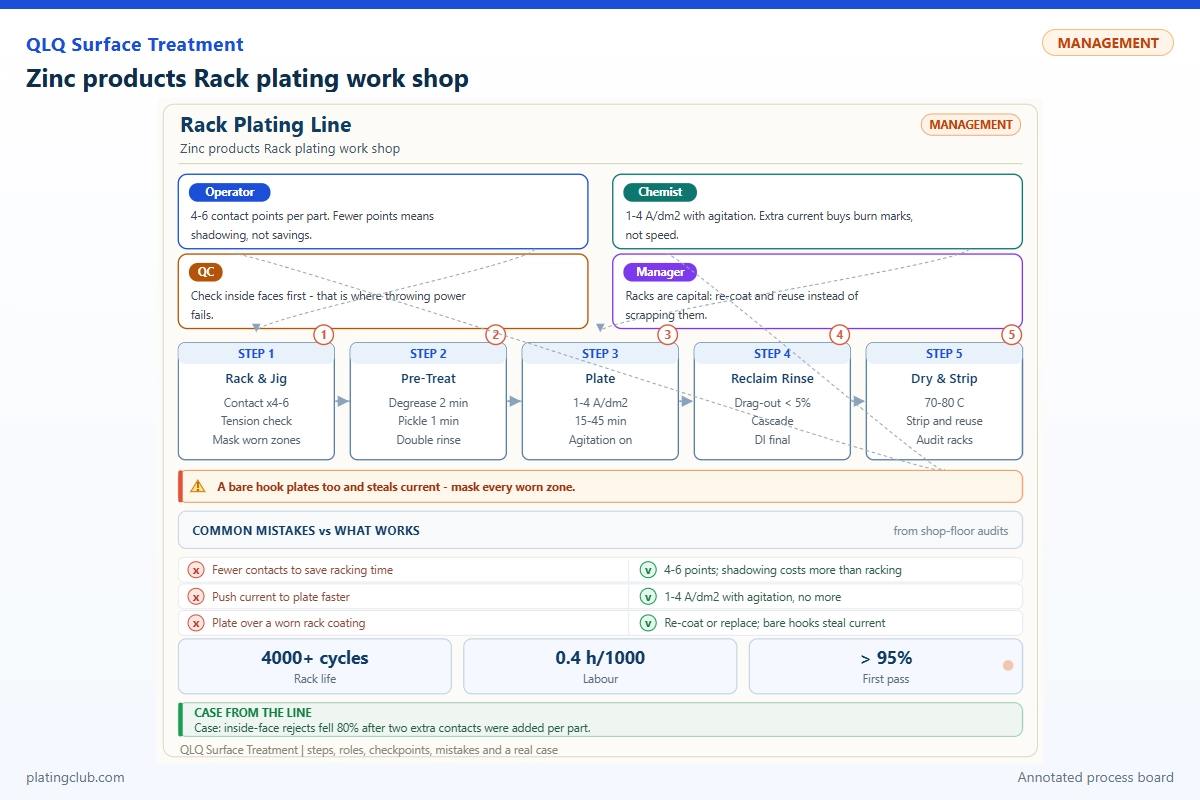Click the X icon beside "Plate over a worn rack coating"
Image resolution: width=1200 pixels, height=800 pixels.
(x=196, y=623)
